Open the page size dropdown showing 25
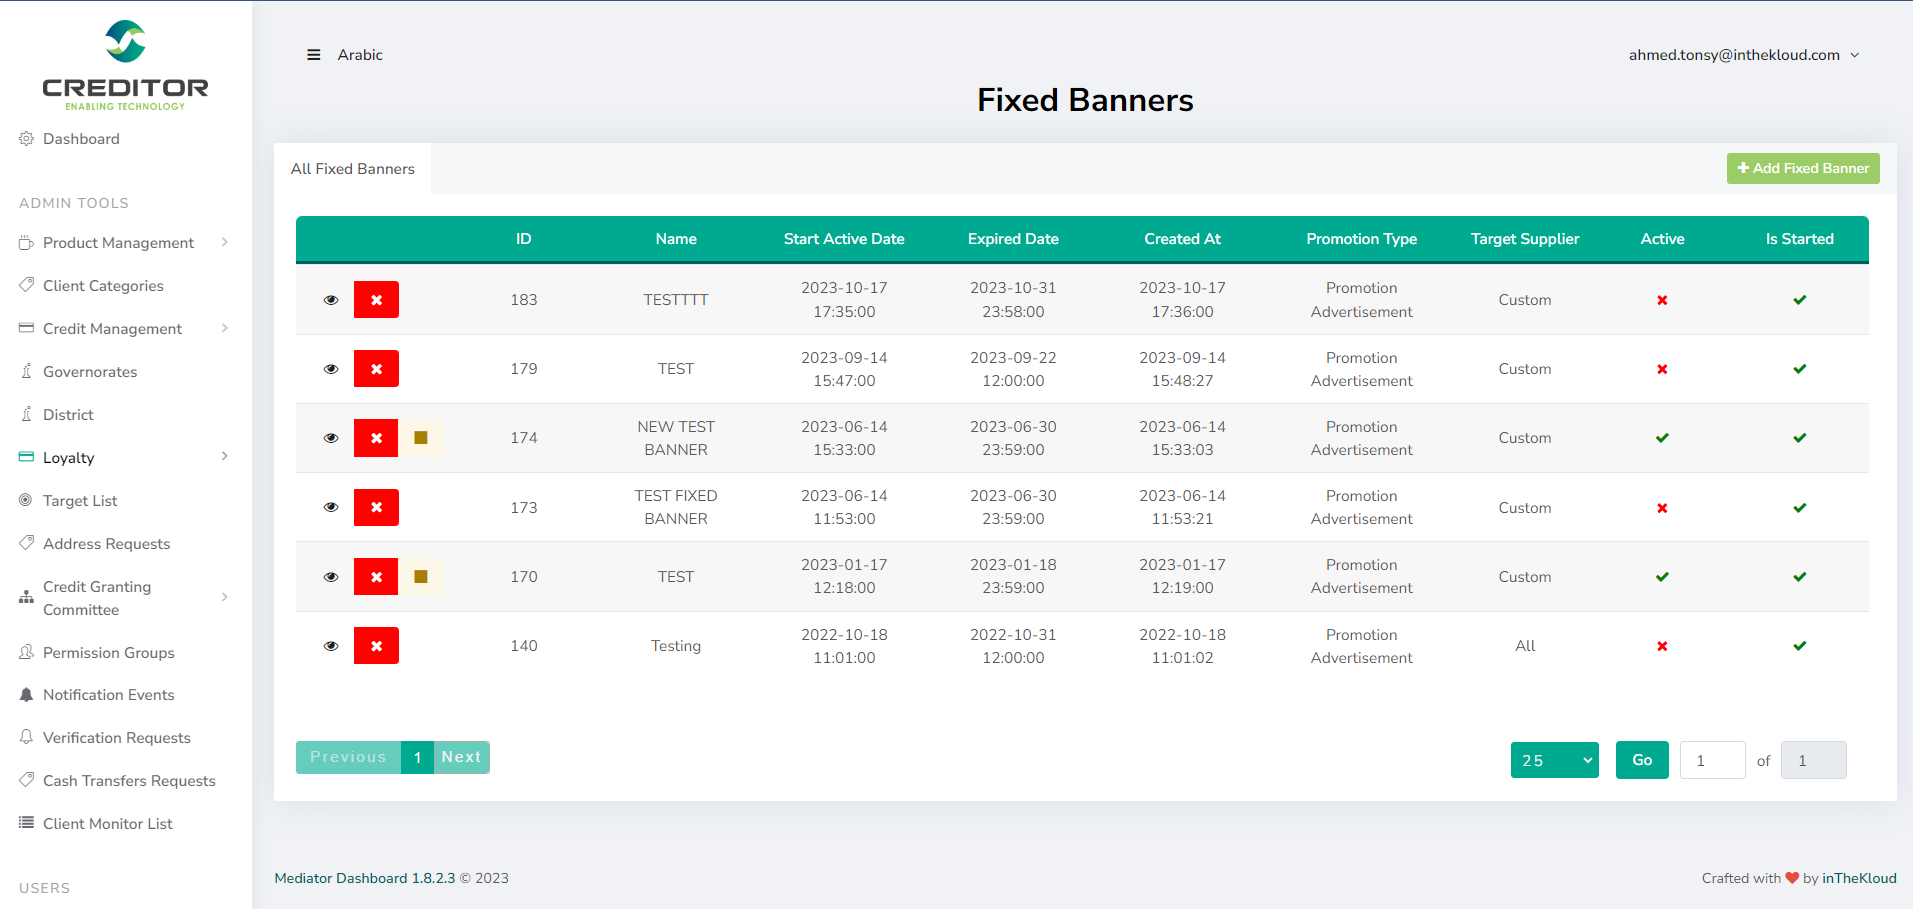 [x=1554, y=760]
